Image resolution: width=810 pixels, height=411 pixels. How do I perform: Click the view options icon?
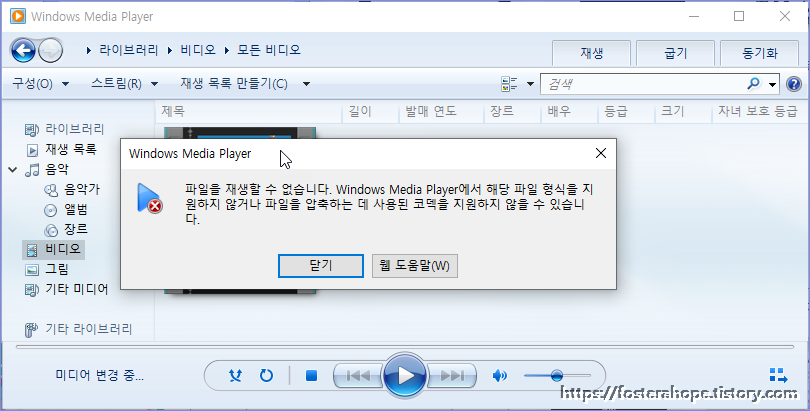click(509, 84)
